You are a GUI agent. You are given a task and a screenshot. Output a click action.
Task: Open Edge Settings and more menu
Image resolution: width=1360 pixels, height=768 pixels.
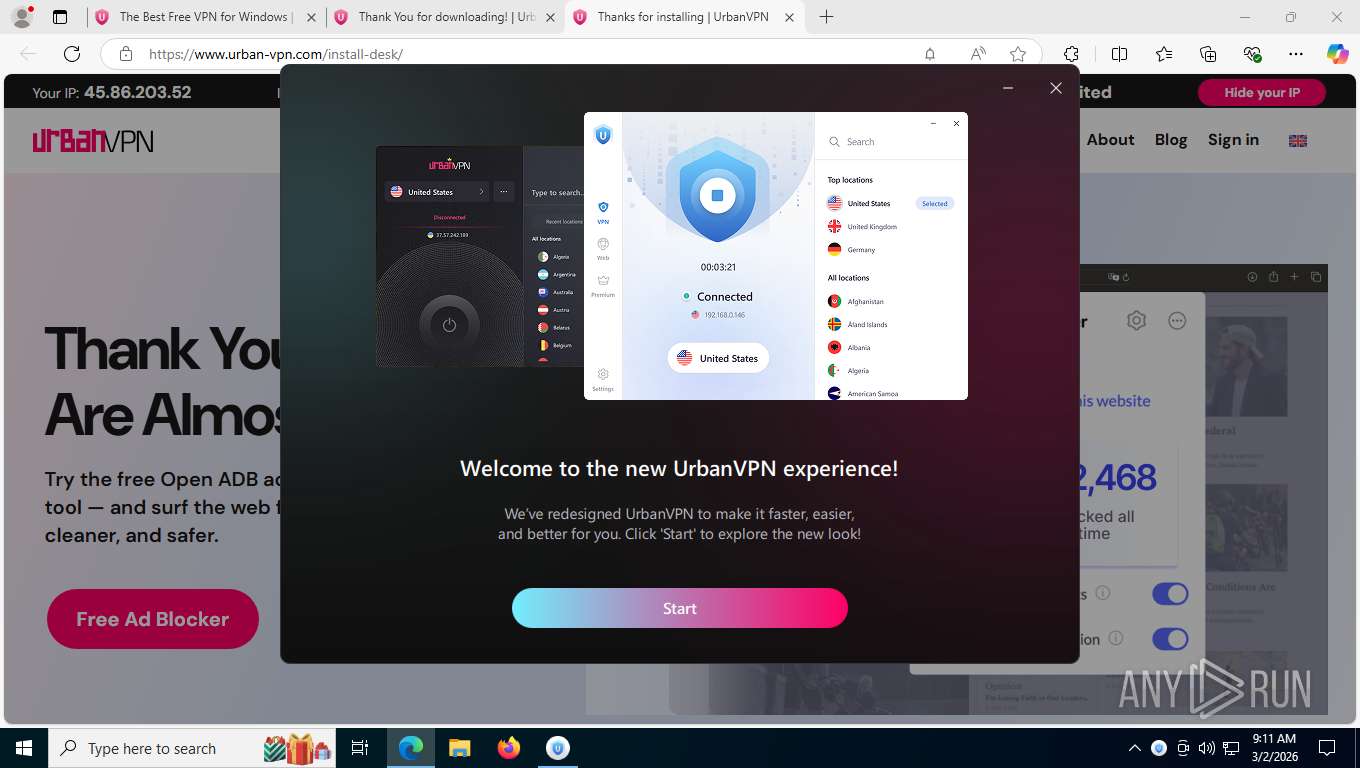1296,54
